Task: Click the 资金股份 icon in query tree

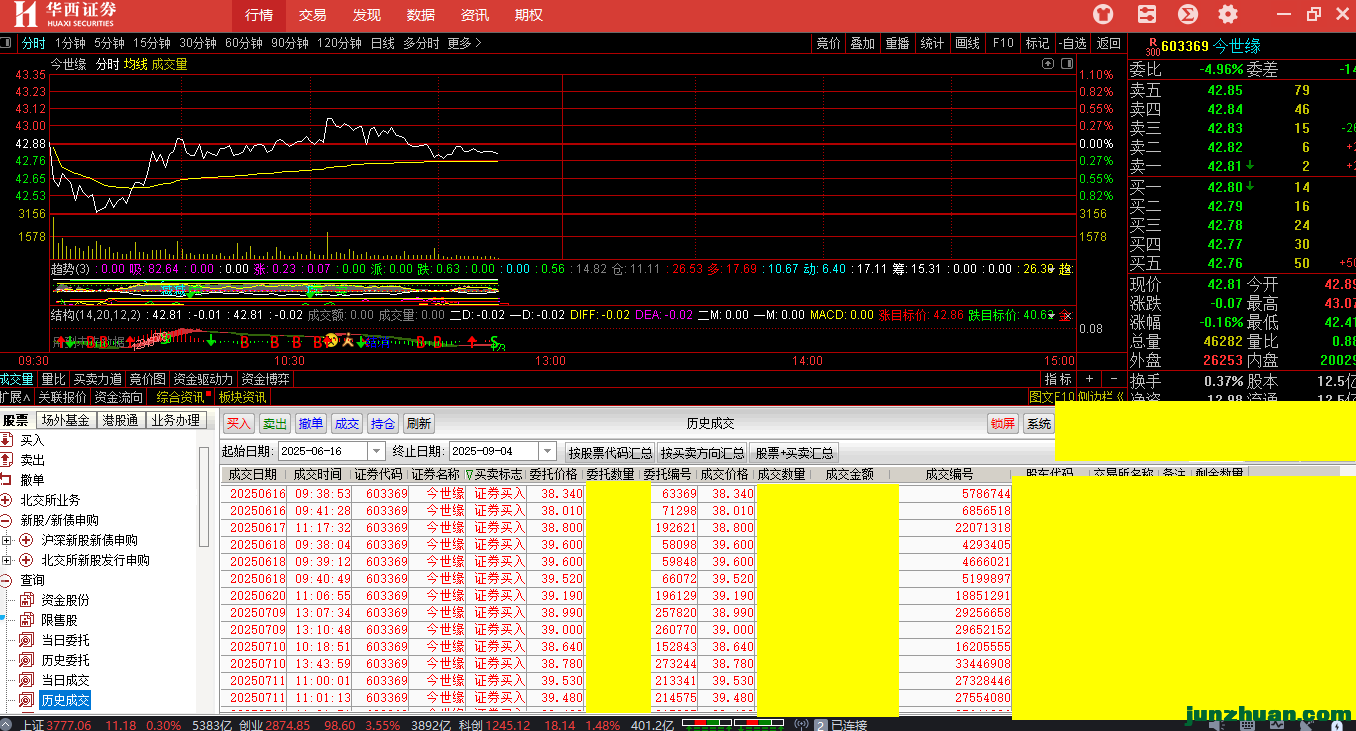Action: (x=27, y=600)
